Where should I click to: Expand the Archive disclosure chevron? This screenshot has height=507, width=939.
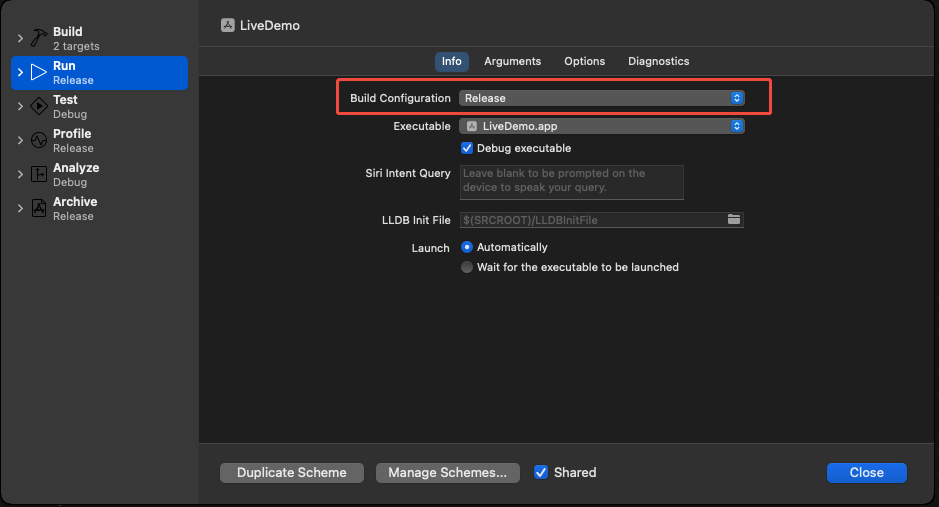[20, 208]
